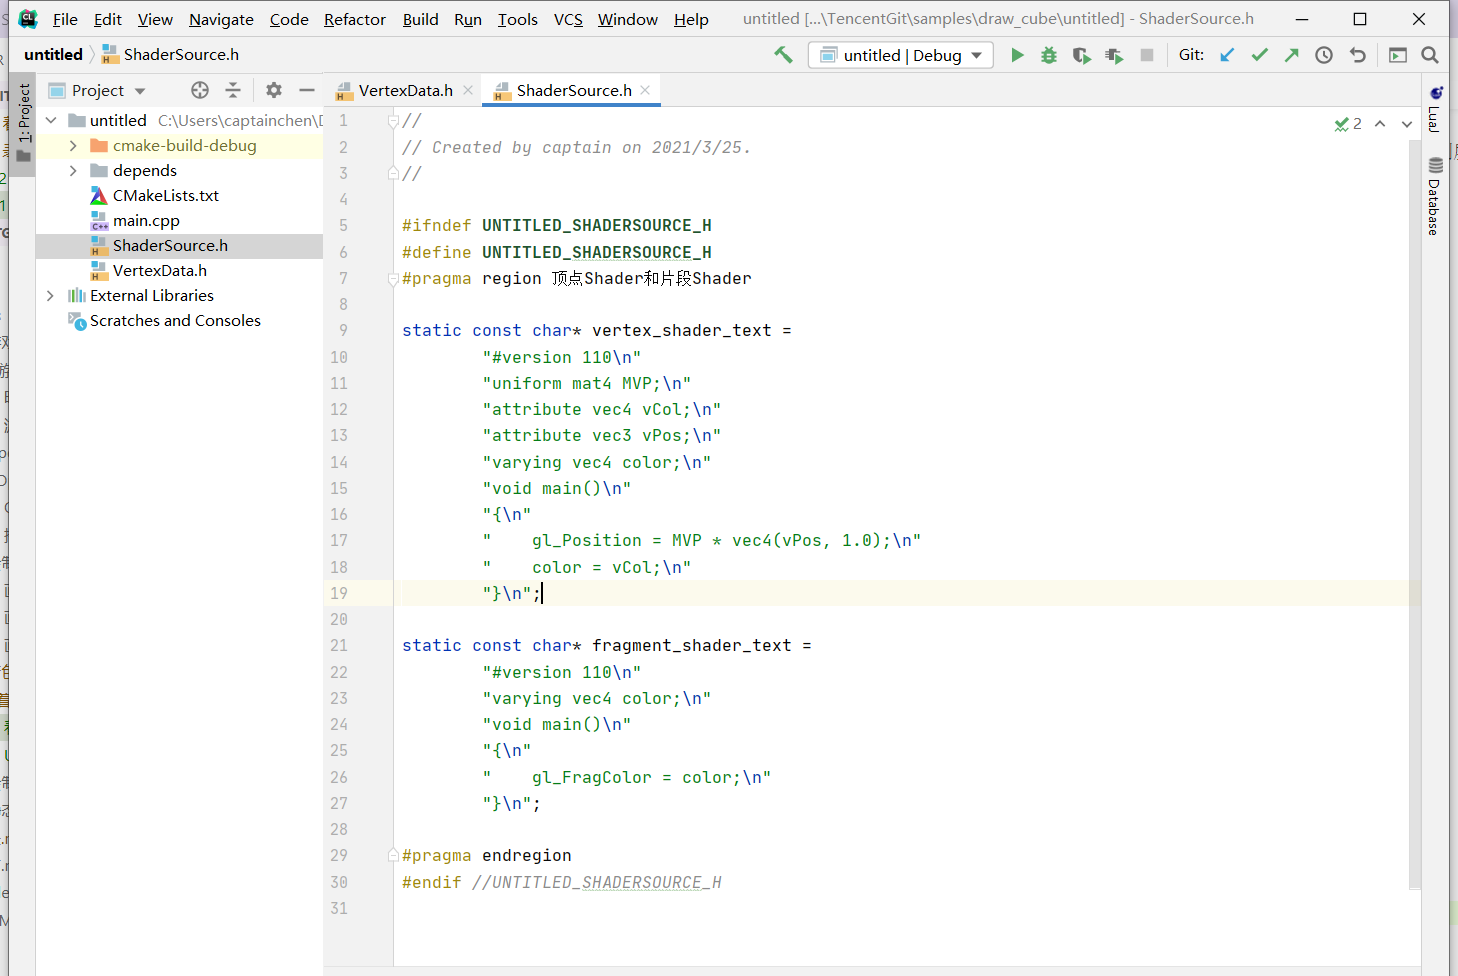Viewport: 1458px width, 976px height.
Task: Click untitled breadcrumb in navigation bar
Action: [53, 54]
